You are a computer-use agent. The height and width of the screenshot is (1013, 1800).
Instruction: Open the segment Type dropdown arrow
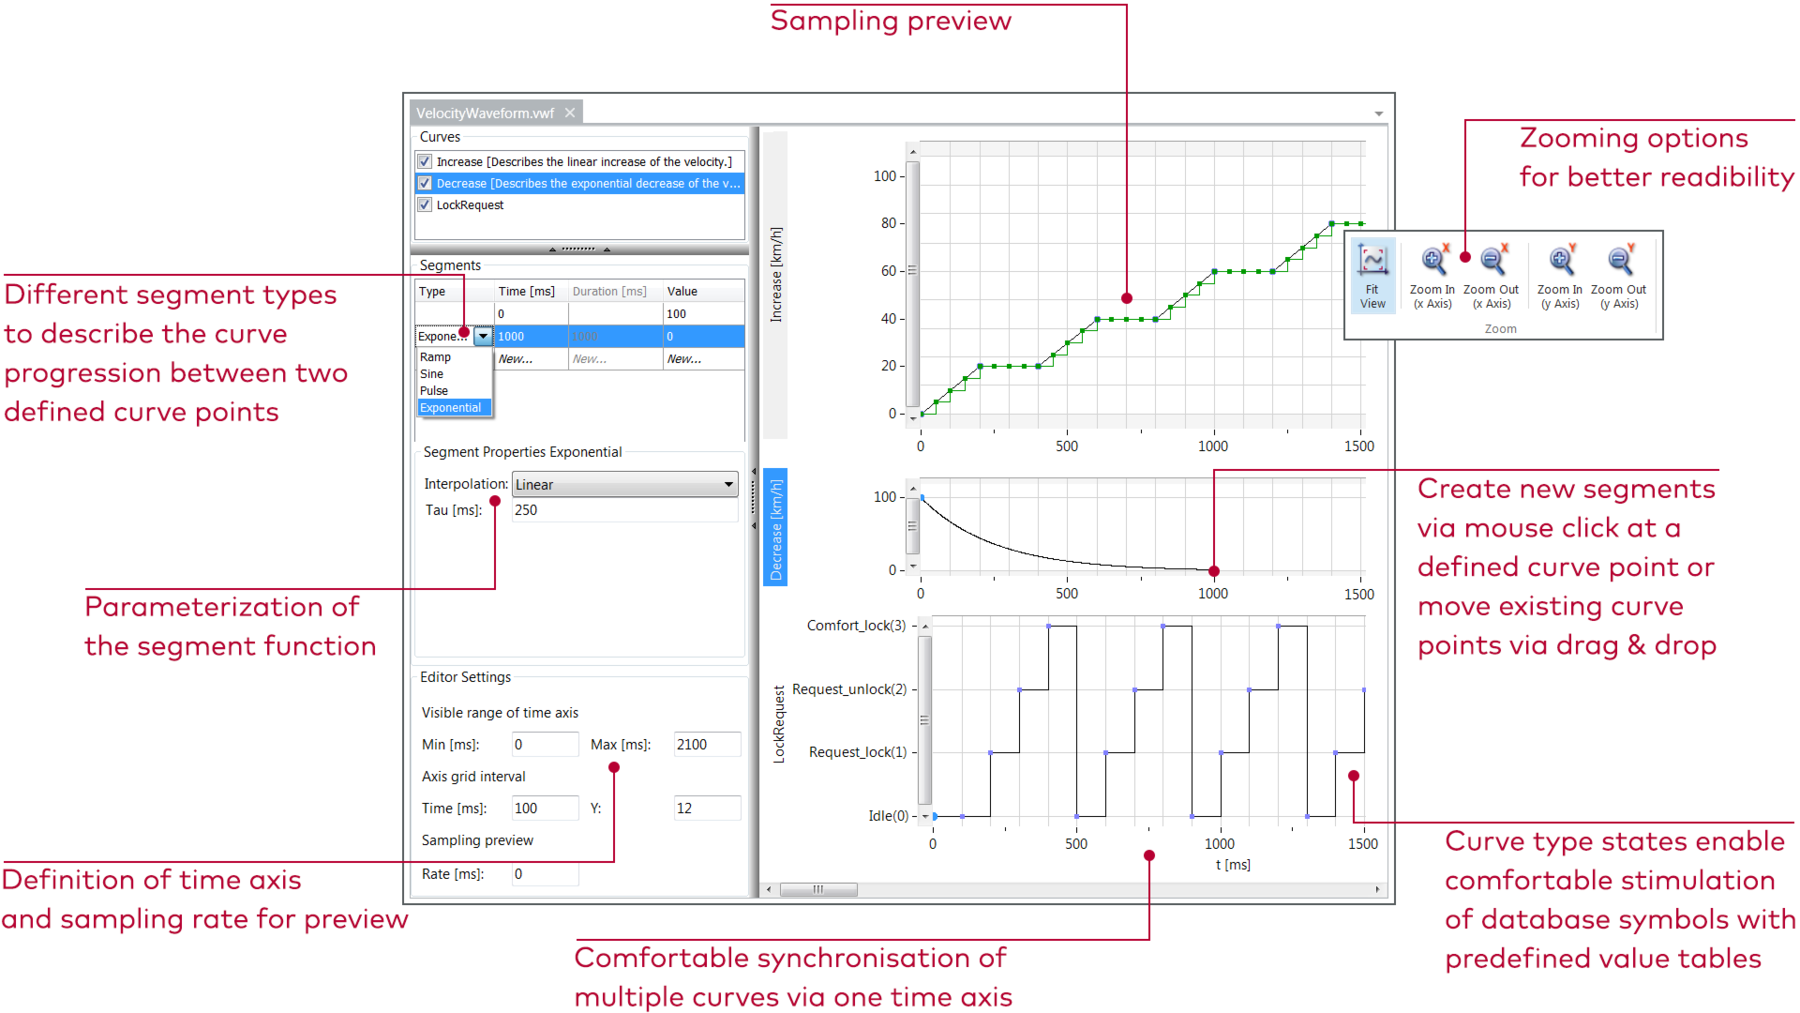(483, 336)
